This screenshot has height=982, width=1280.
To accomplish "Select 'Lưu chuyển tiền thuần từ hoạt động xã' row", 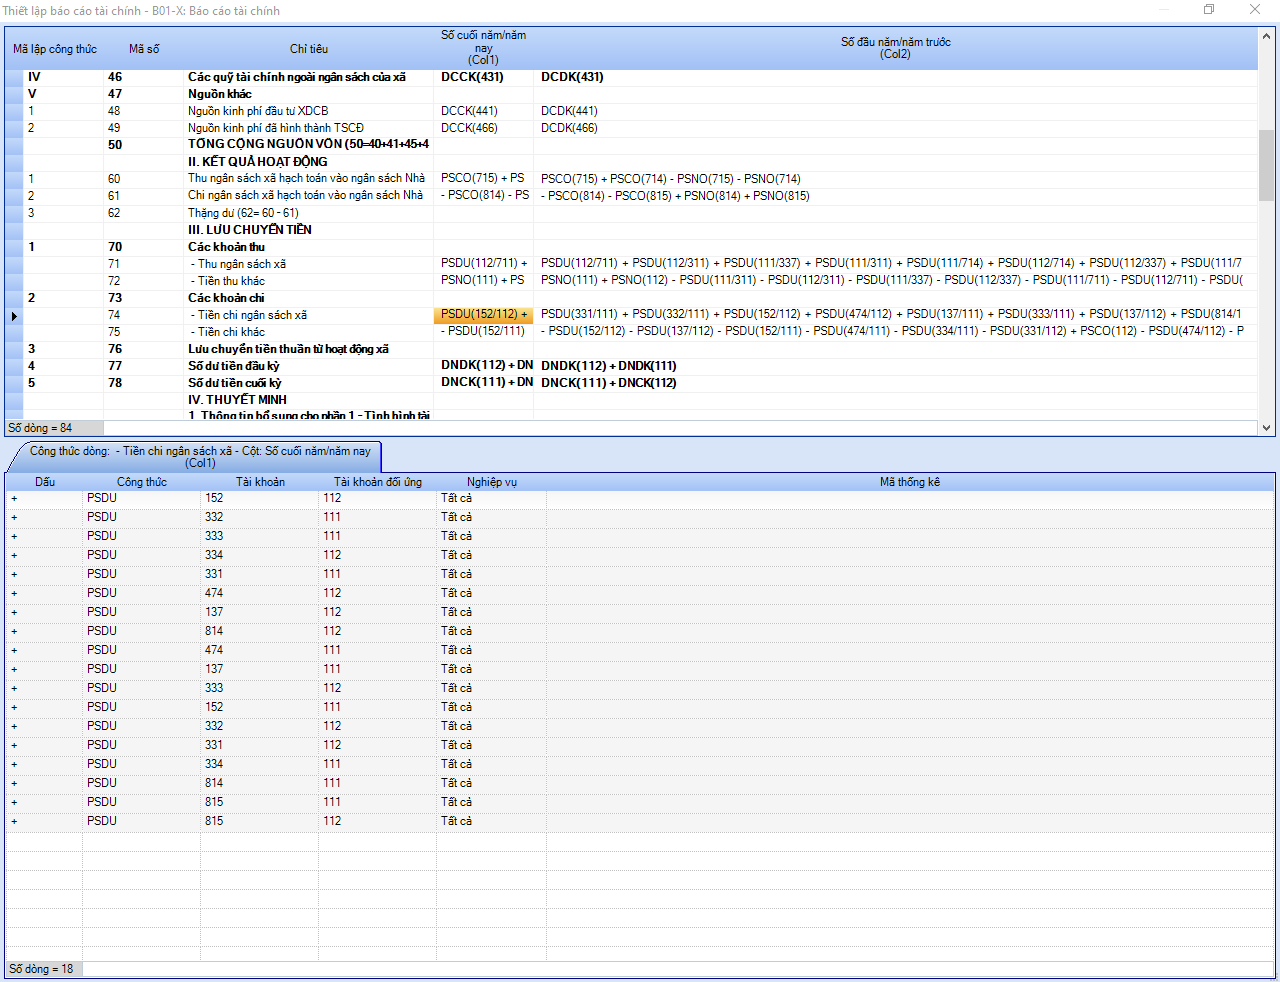I will pyautogui.click(x=288, y=349).
